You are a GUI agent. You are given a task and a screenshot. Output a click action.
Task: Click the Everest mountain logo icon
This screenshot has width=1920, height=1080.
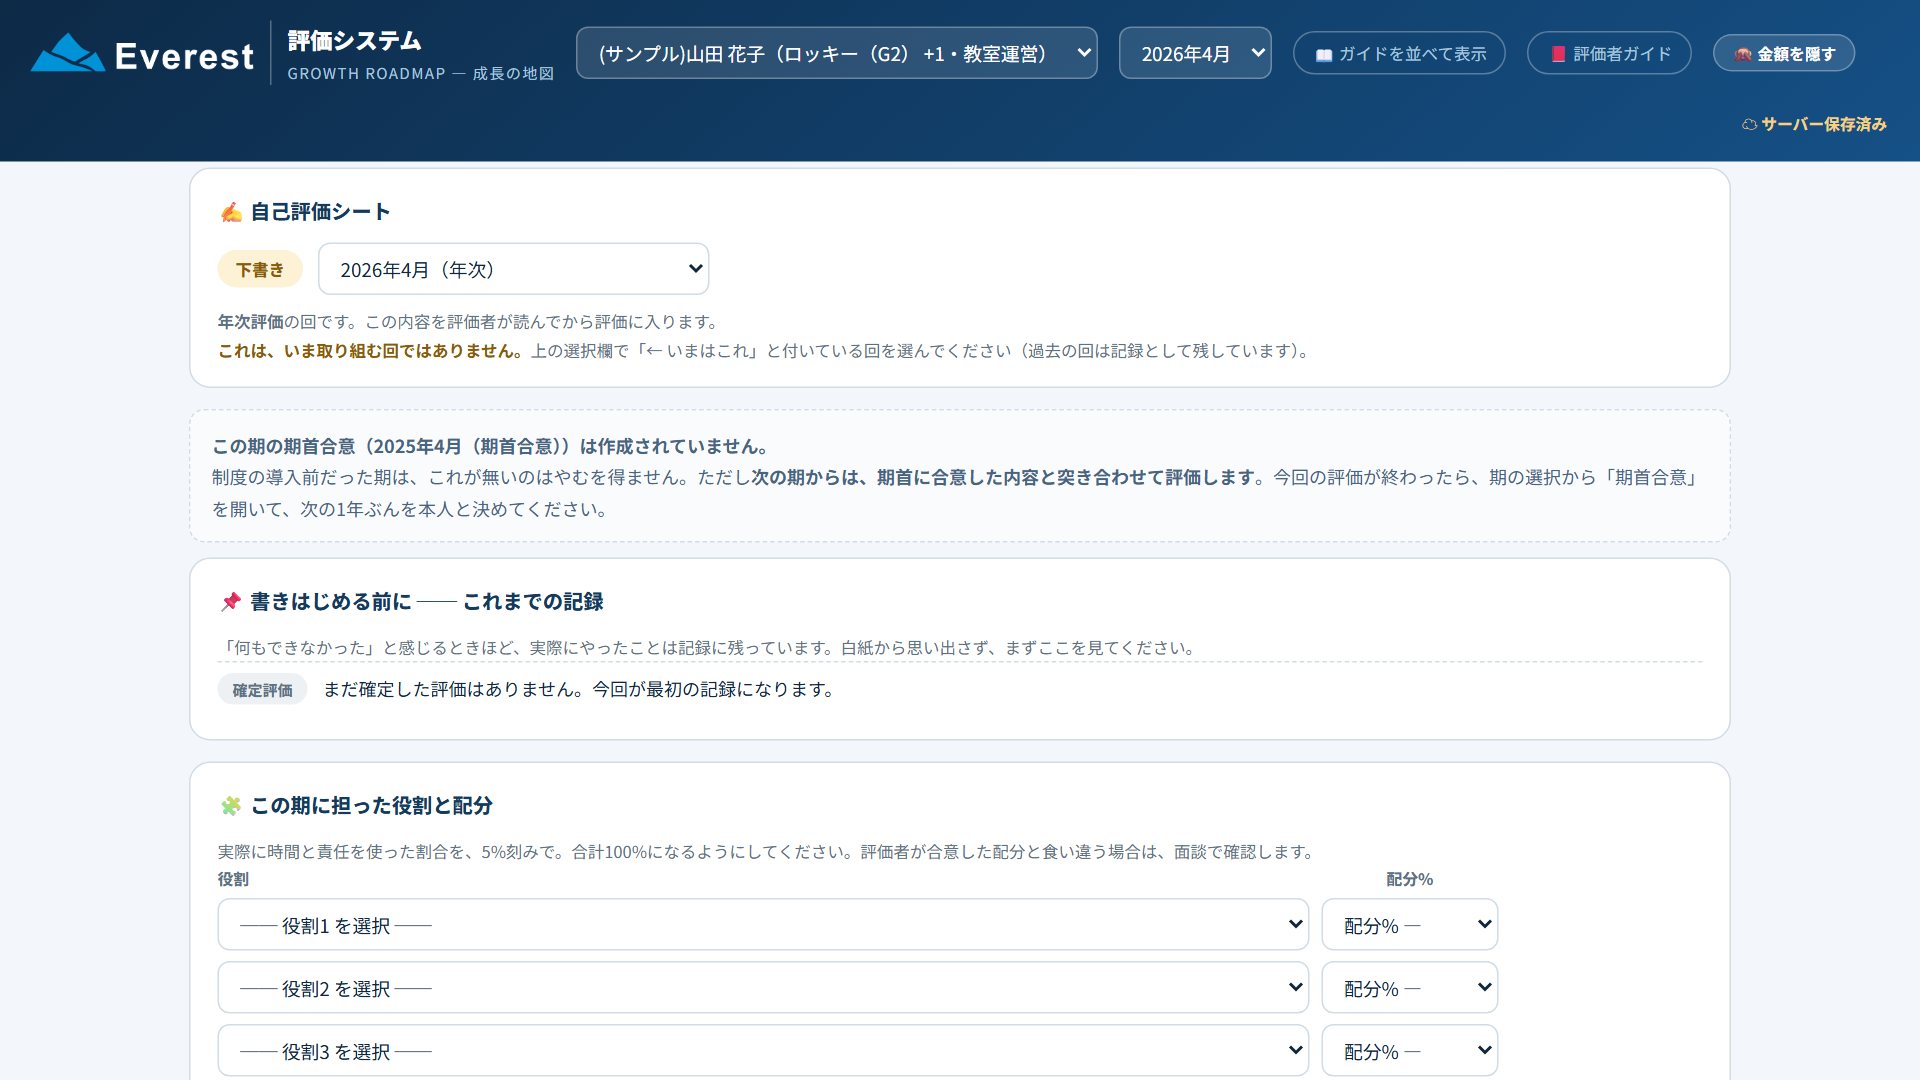[x=67, y=53]
